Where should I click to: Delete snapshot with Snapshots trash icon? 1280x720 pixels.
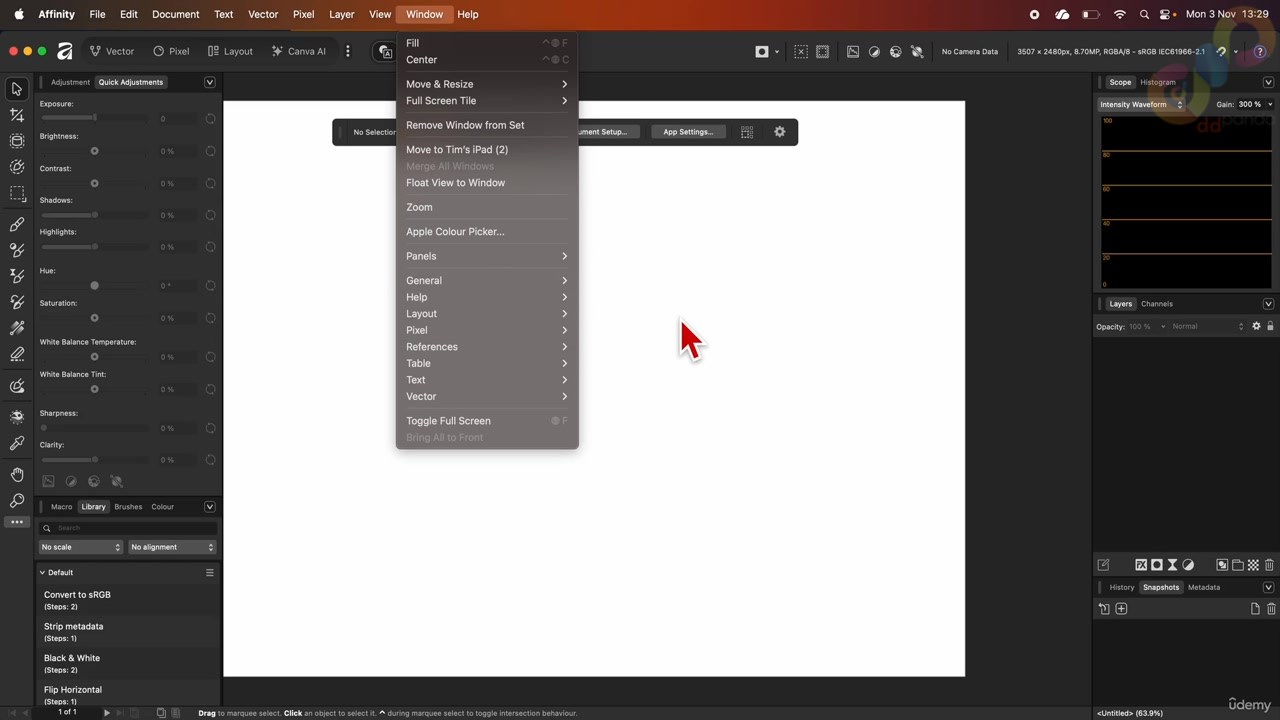point(1271,608)
